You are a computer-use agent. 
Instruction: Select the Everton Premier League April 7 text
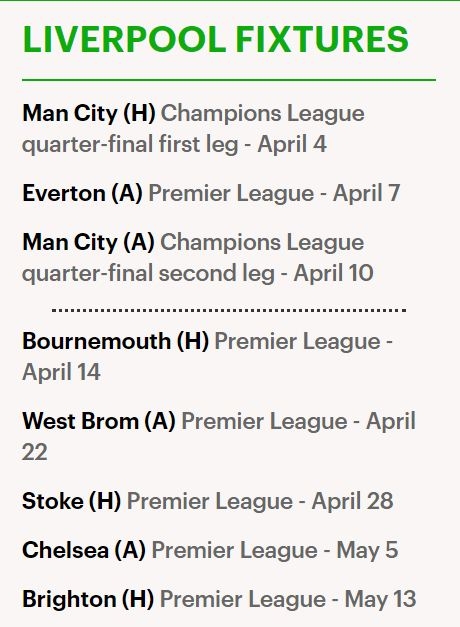[x=274, y=194]
